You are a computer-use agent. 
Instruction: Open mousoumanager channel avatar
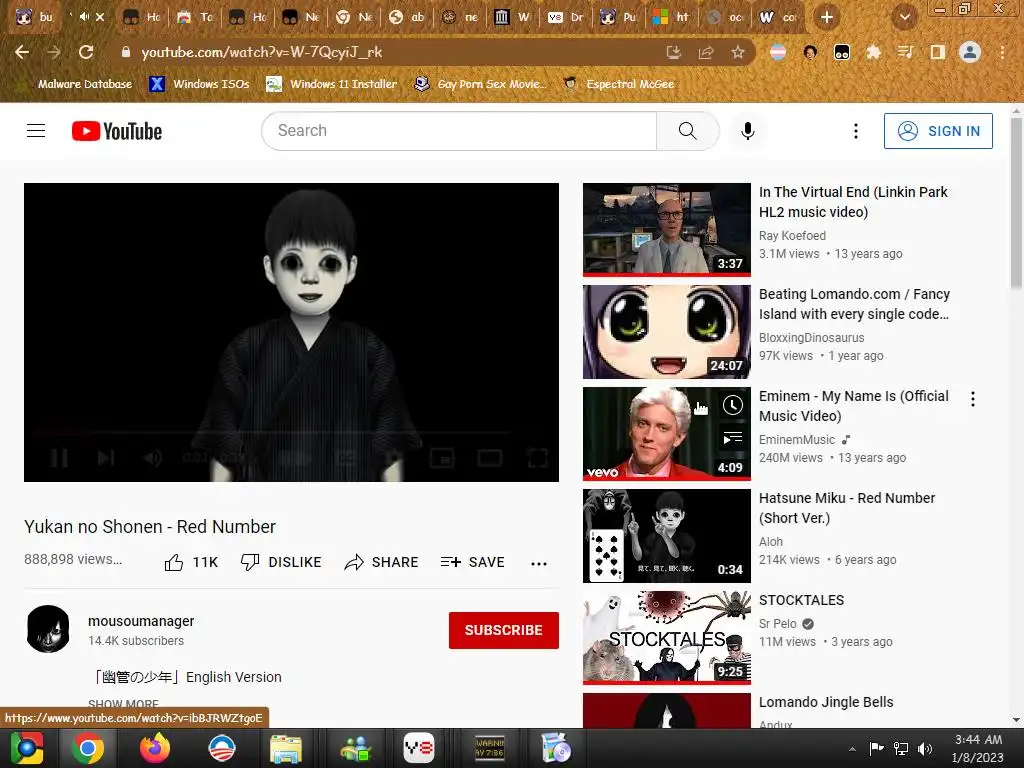coord(48,629)
